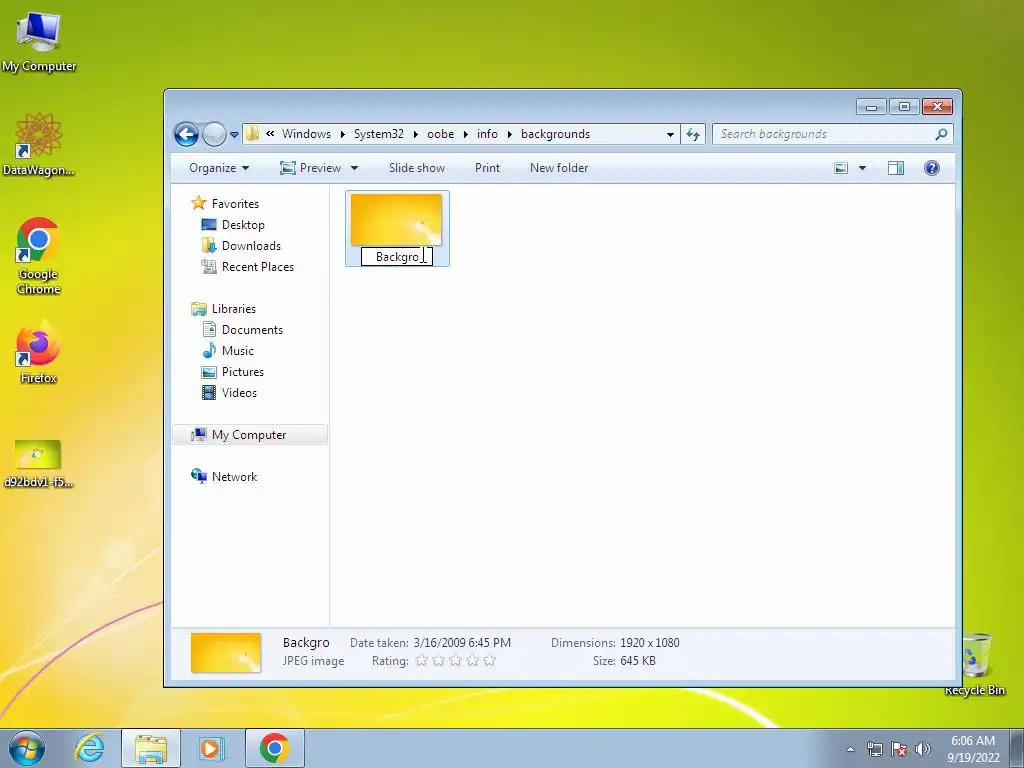Go back using the Explorer back arrow
This screenshot has width=1024, height=768.
click(186, 135)
